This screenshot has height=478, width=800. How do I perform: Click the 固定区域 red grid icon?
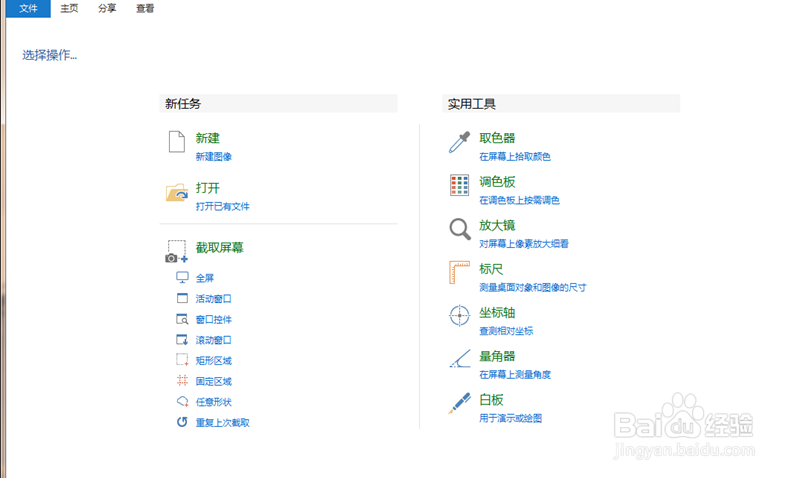(182, 381)
